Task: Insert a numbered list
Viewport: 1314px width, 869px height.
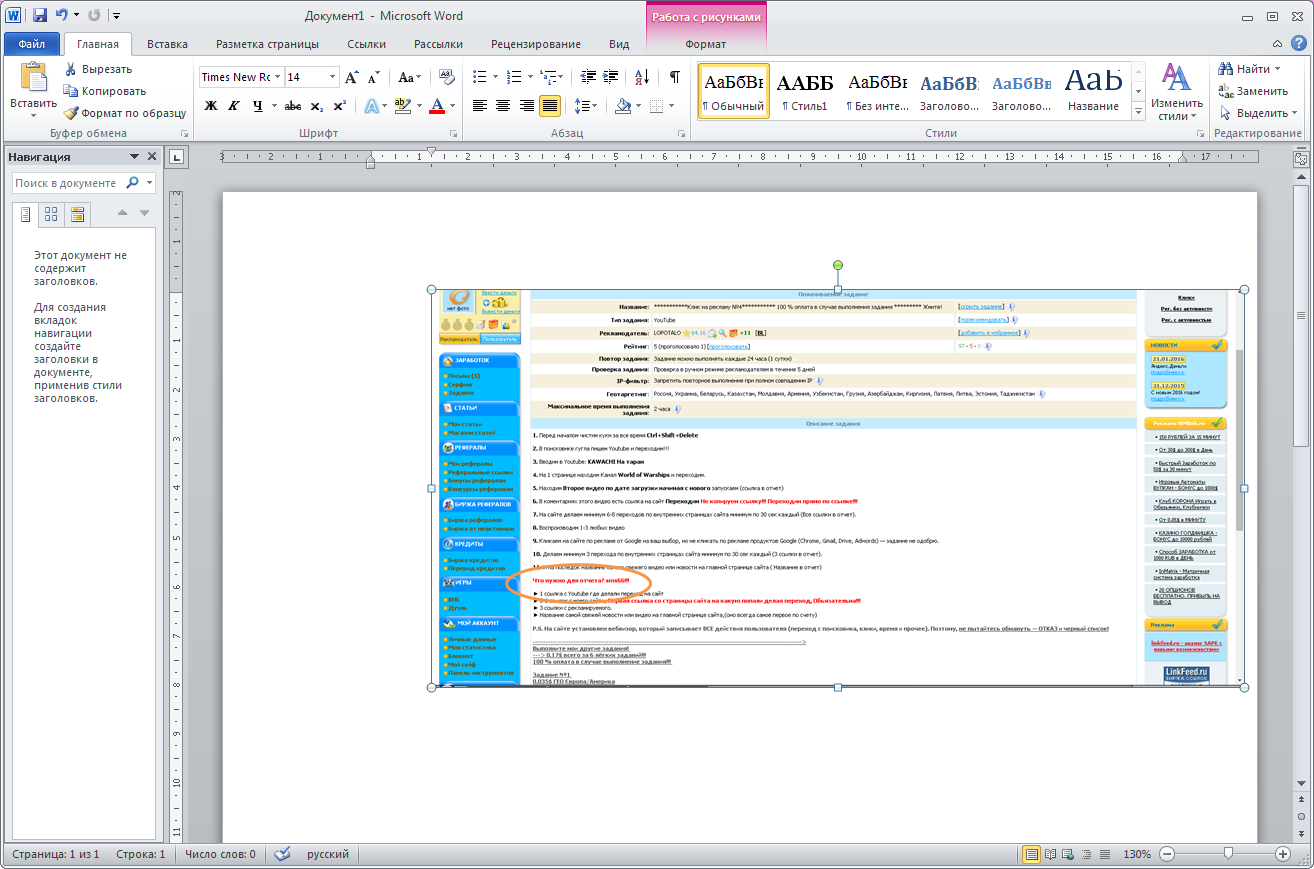Action: (513, 77)
